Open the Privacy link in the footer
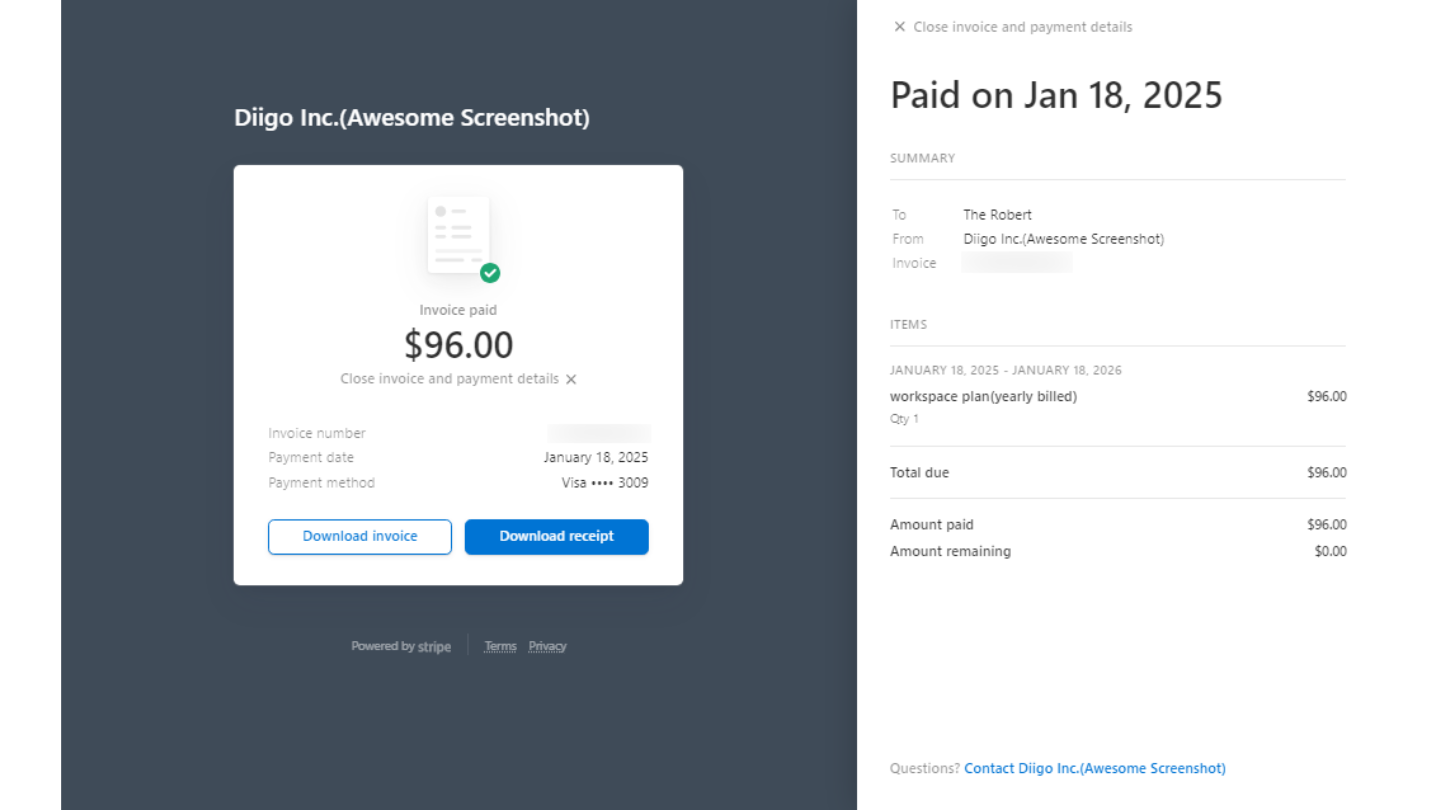 click(547, 646)
